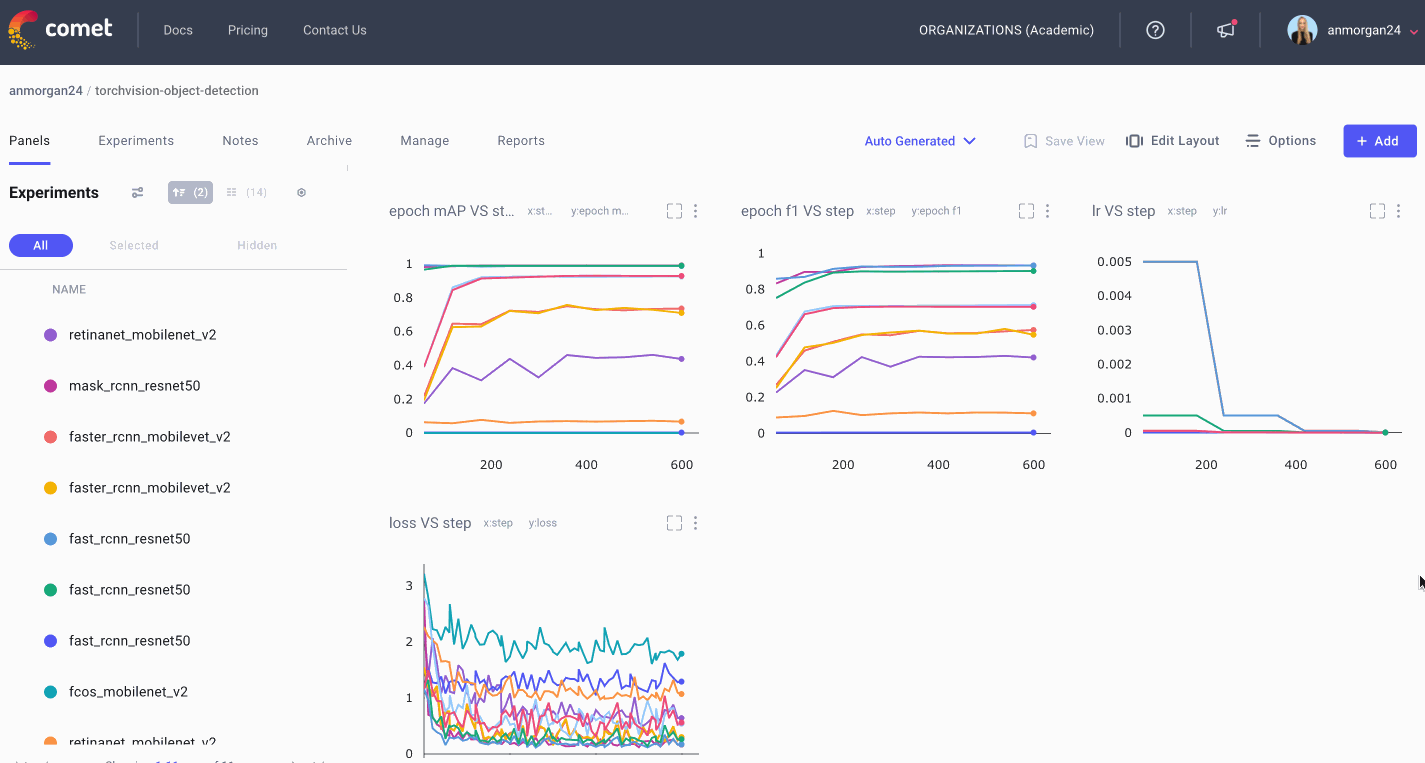Select mask_rcnn_resnet50 experiment name
The image size is (1425, 763).
click(134, 386)
